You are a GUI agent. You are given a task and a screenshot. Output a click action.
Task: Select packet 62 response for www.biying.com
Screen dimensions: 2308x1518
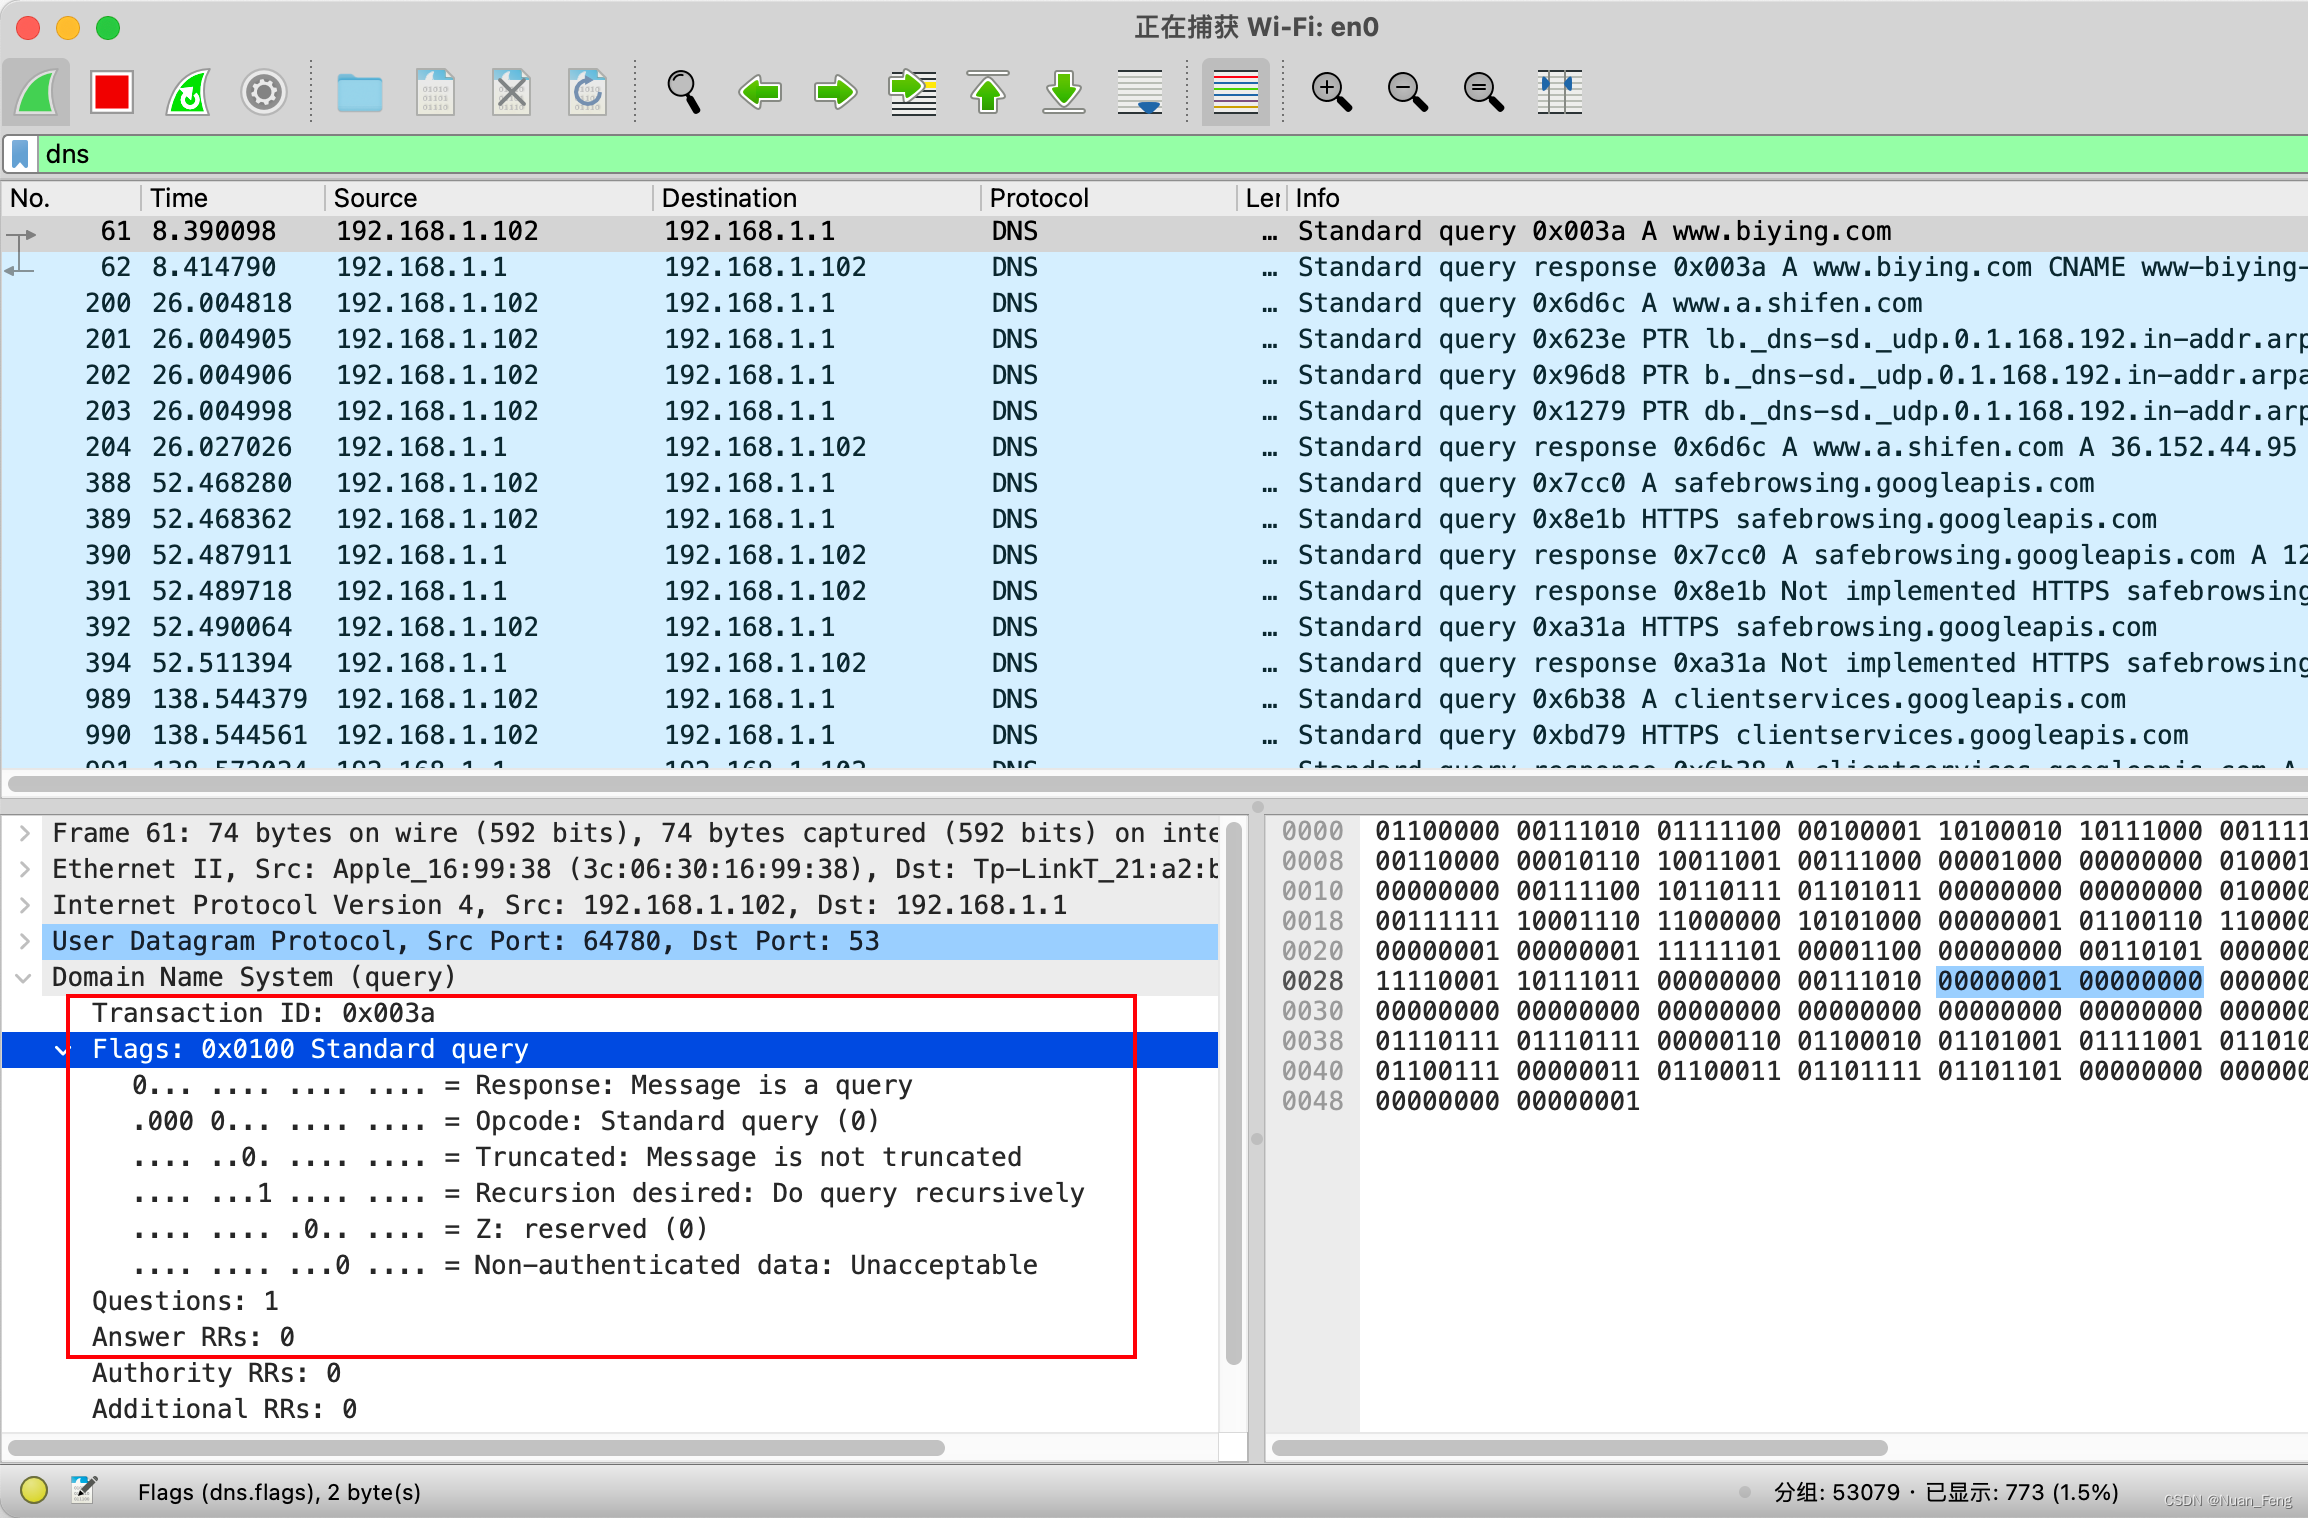click(x=1154, y=267)
